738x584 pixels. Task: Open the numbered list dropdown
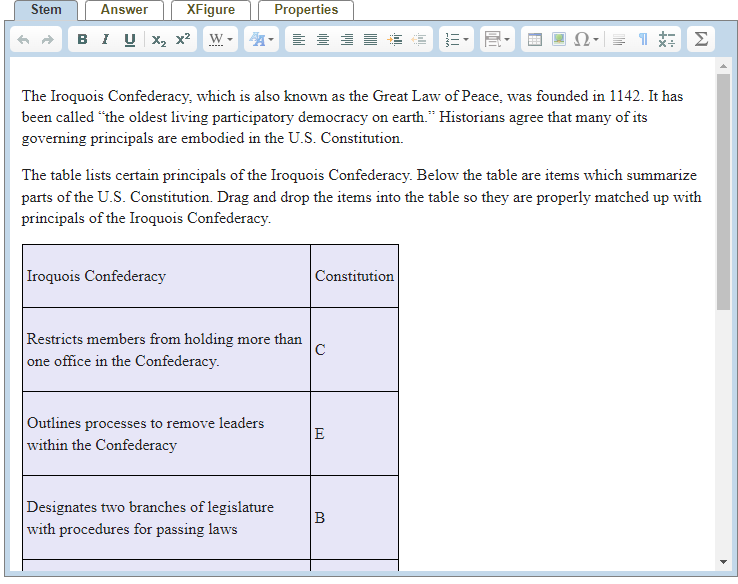click(457, 40)
